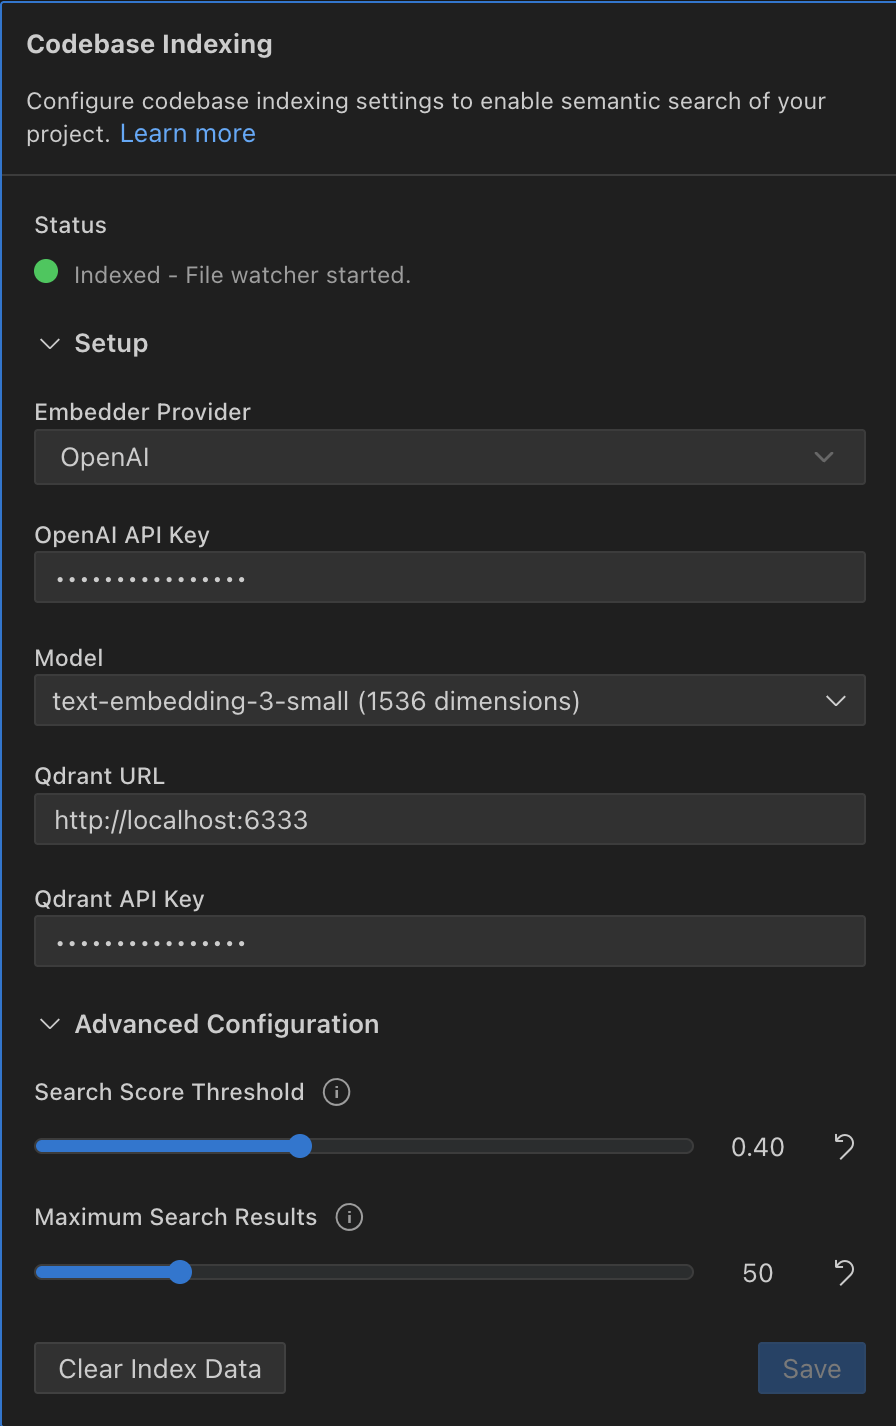Reset Search Score Threshold to default
The width and height of the screenshot is (896, 1426).
coord(843,1146)
